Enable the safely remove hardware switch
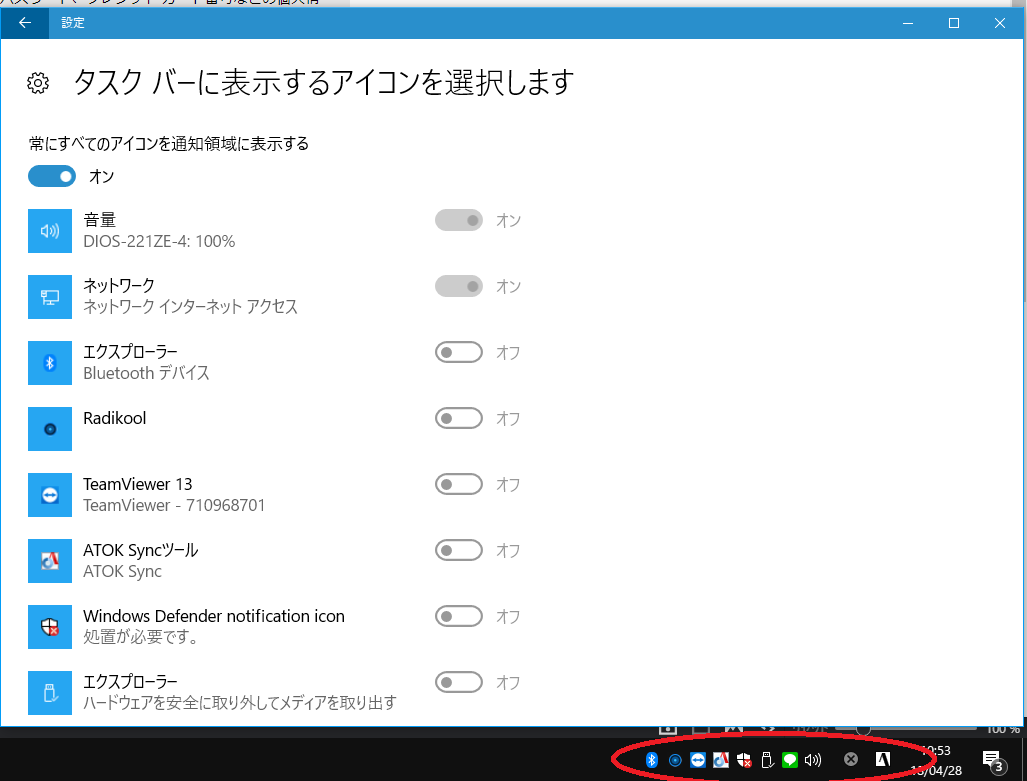 click(x=458, y=683)
